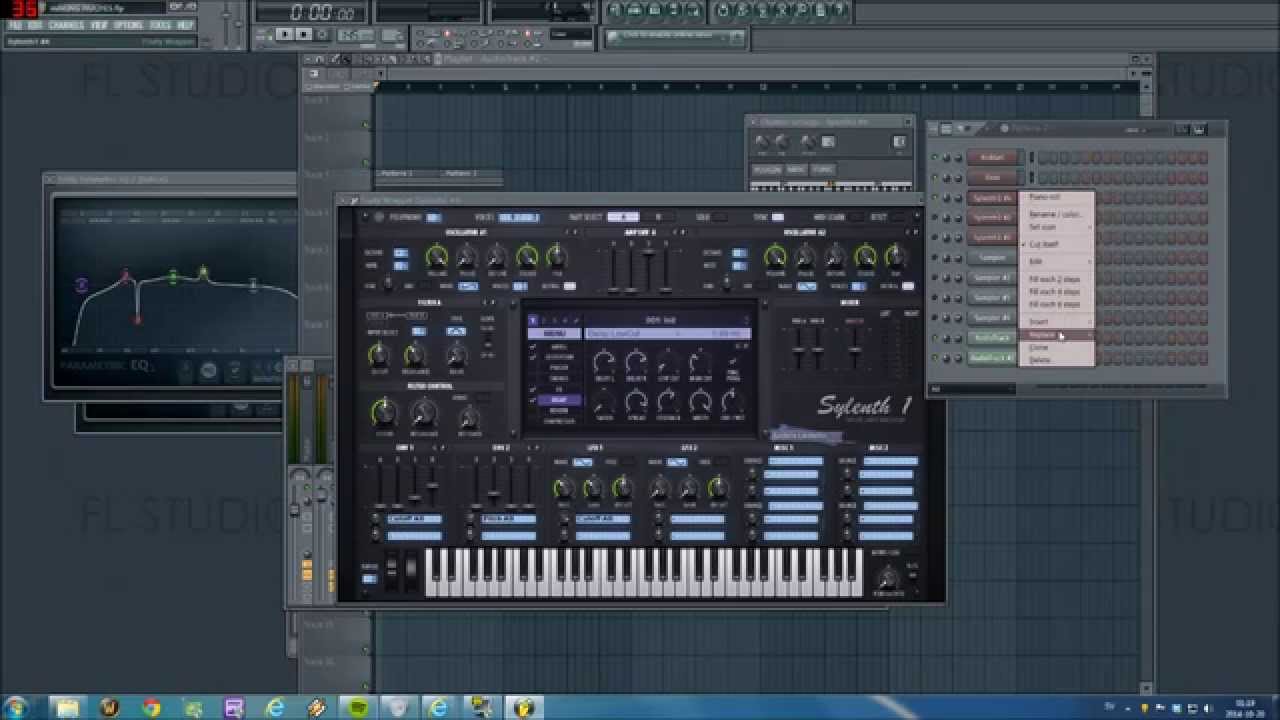Viewport: 1280px width, 720px height.
Task: Click the Master slider in Sylenth1 mixer
Action: (x=855, y=347)
